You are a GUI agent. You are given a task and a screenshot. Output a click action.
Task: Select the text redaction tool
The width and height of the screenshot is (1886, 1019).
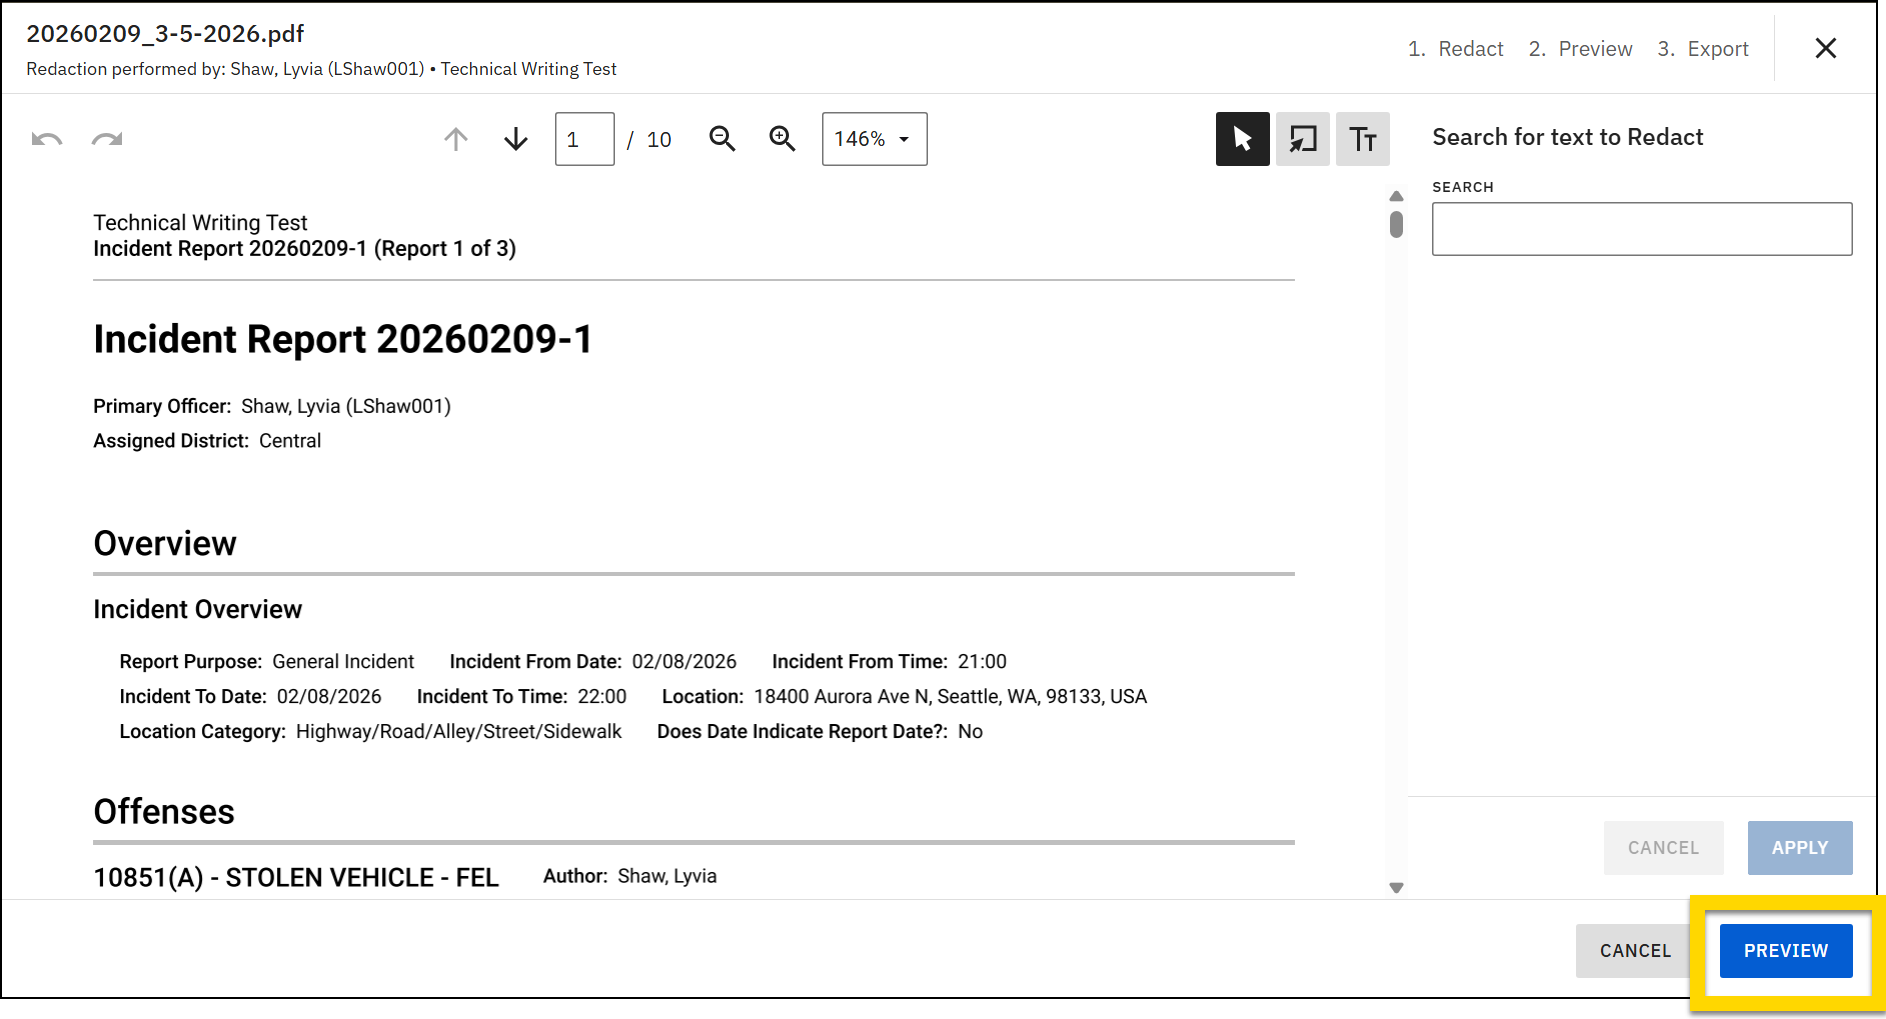coord(1362,139)
